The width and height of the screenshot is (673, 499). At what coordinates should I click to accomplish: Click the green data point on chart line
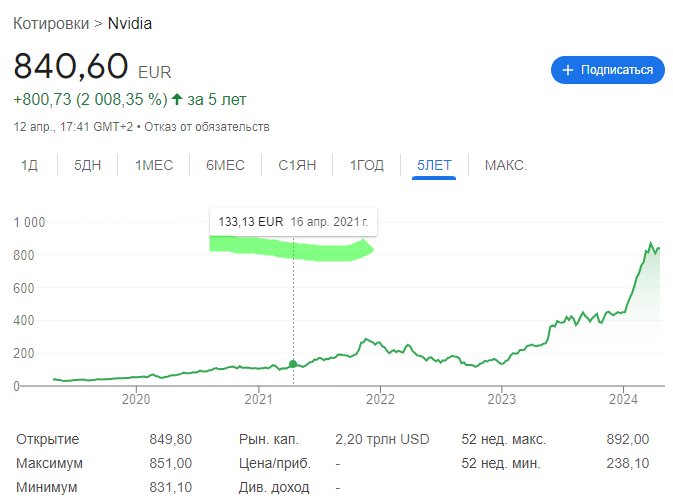tap(293, 364)
